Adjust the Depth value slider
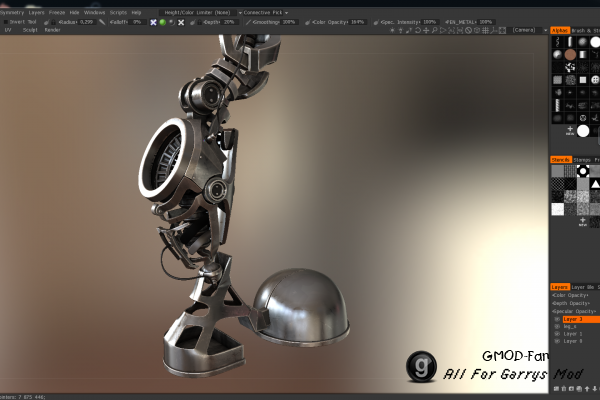This screenshot has height=400, width=600. click(x=230, y=22)
